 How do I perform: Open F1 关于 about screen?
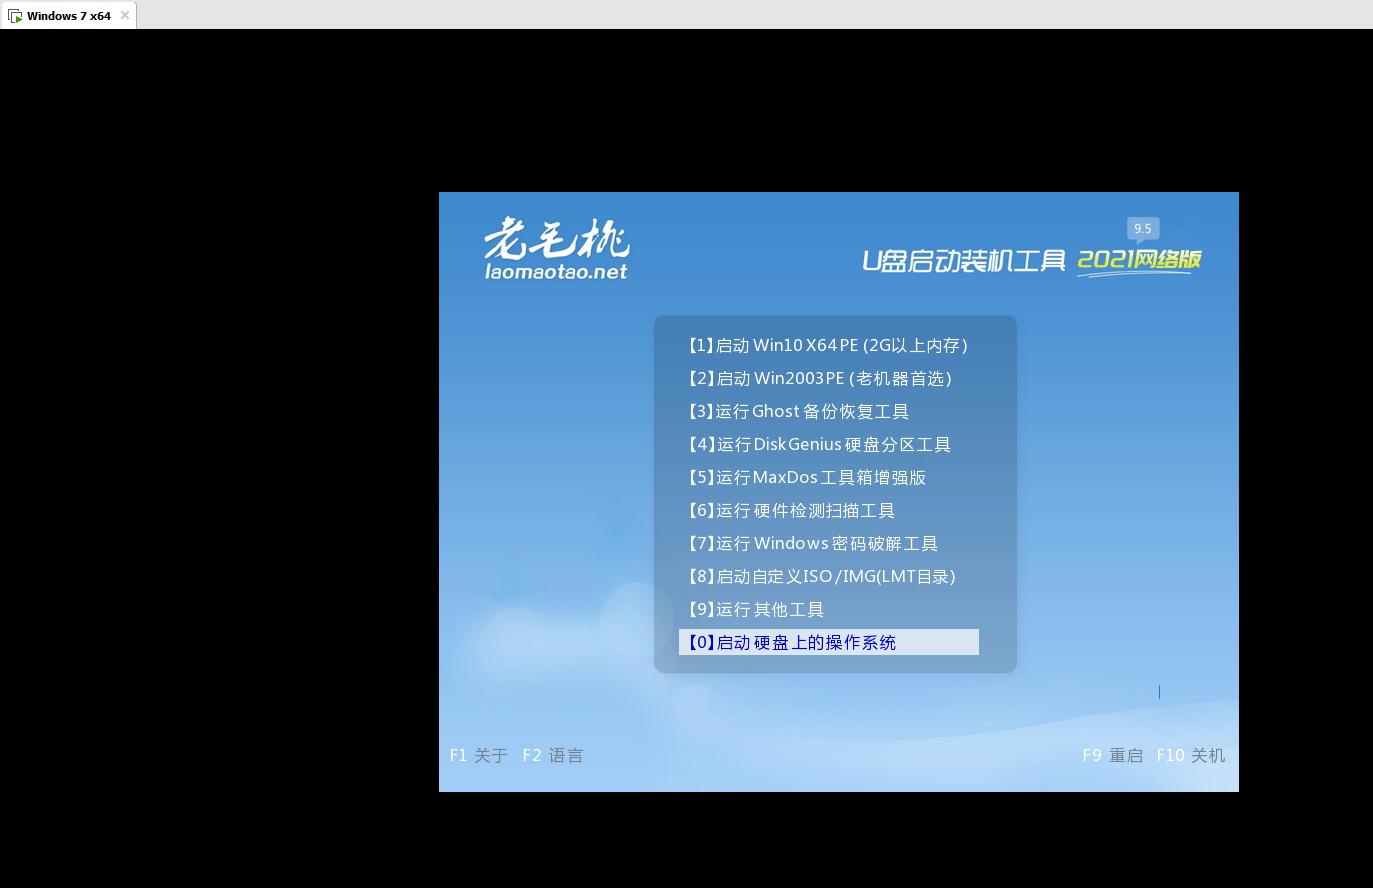coord(478,755)
